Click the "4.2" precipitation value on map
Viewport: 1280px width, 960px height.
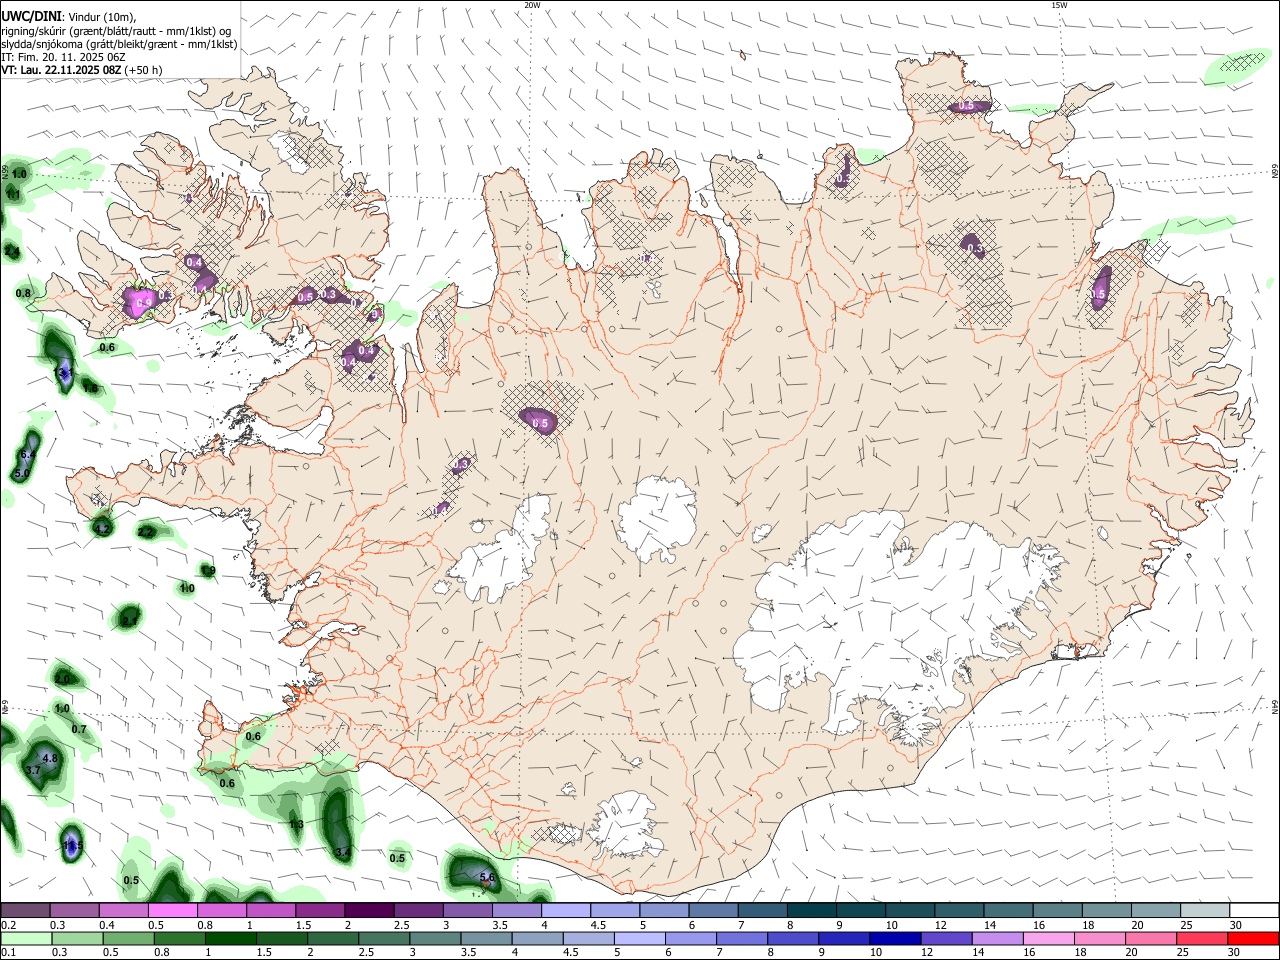coord(102,528)
